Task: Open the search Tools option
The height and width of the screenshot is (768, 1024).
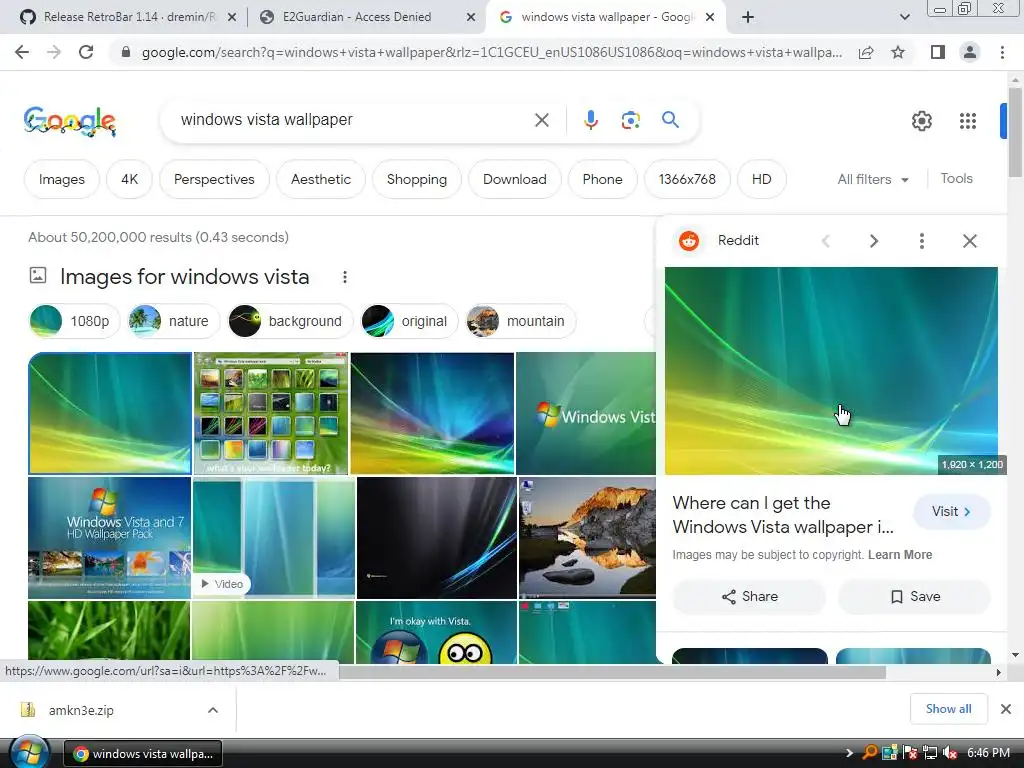Action: (956, 178)
